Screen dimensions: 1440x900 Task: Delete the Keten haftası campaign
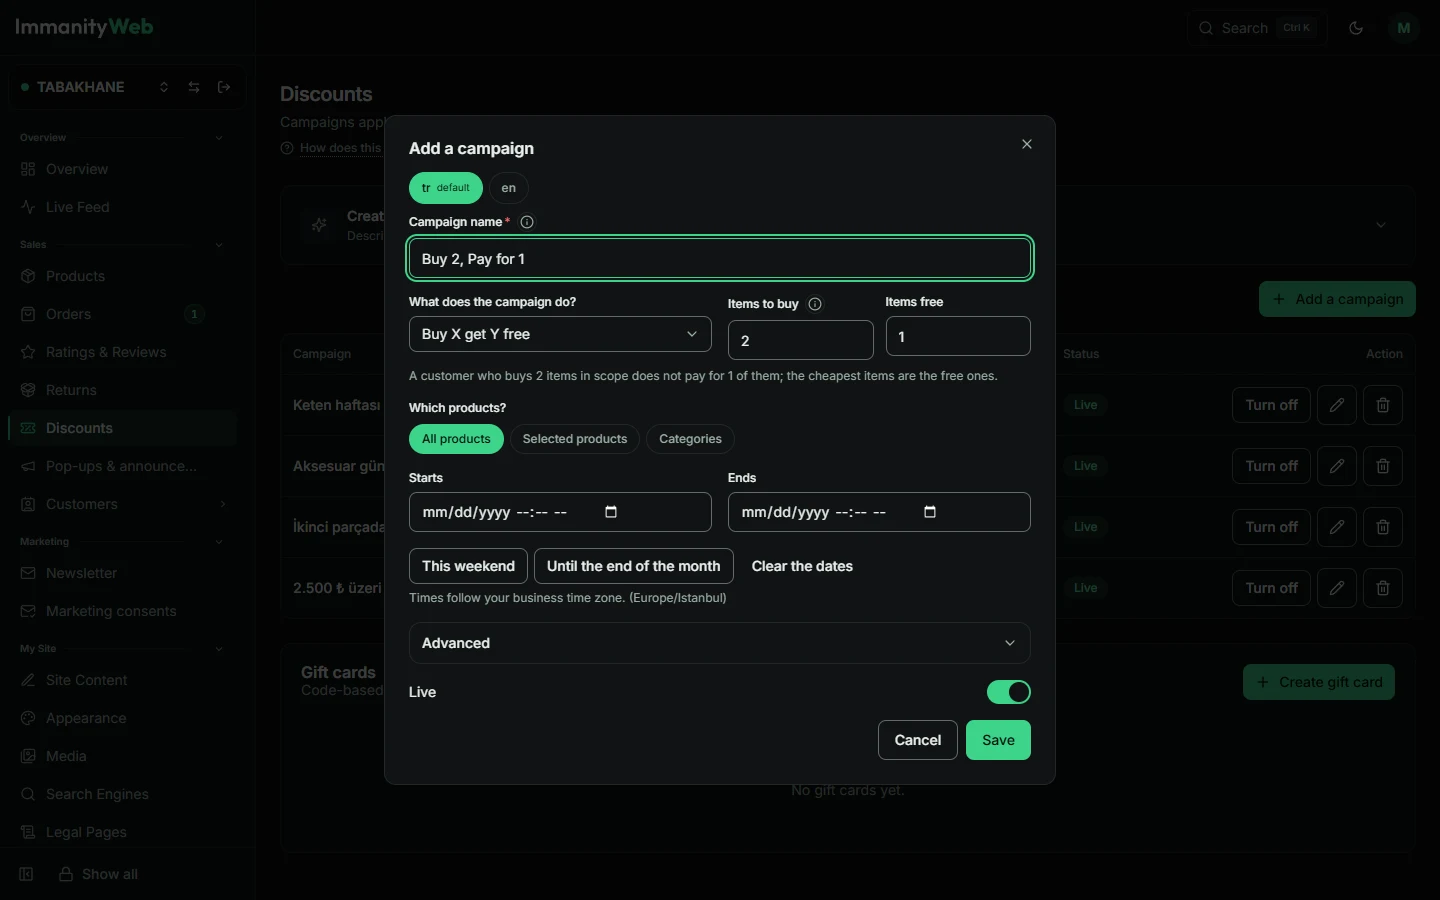[1383, 405]
